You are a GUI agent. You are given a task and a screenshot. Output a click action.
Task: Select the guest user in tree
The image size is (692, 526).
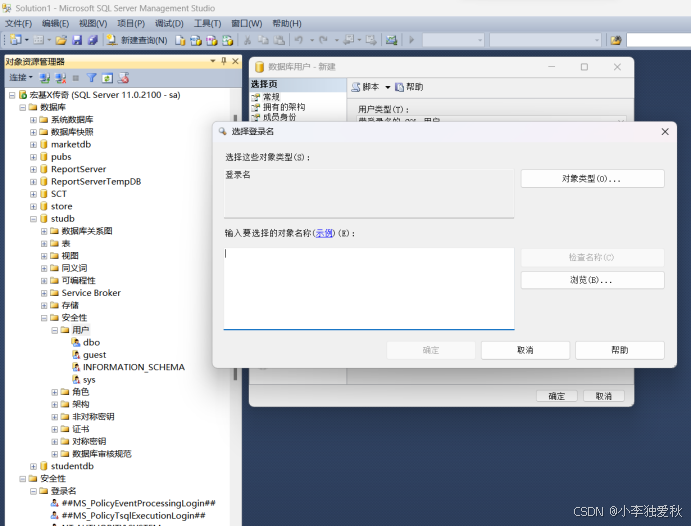(94, 355)
